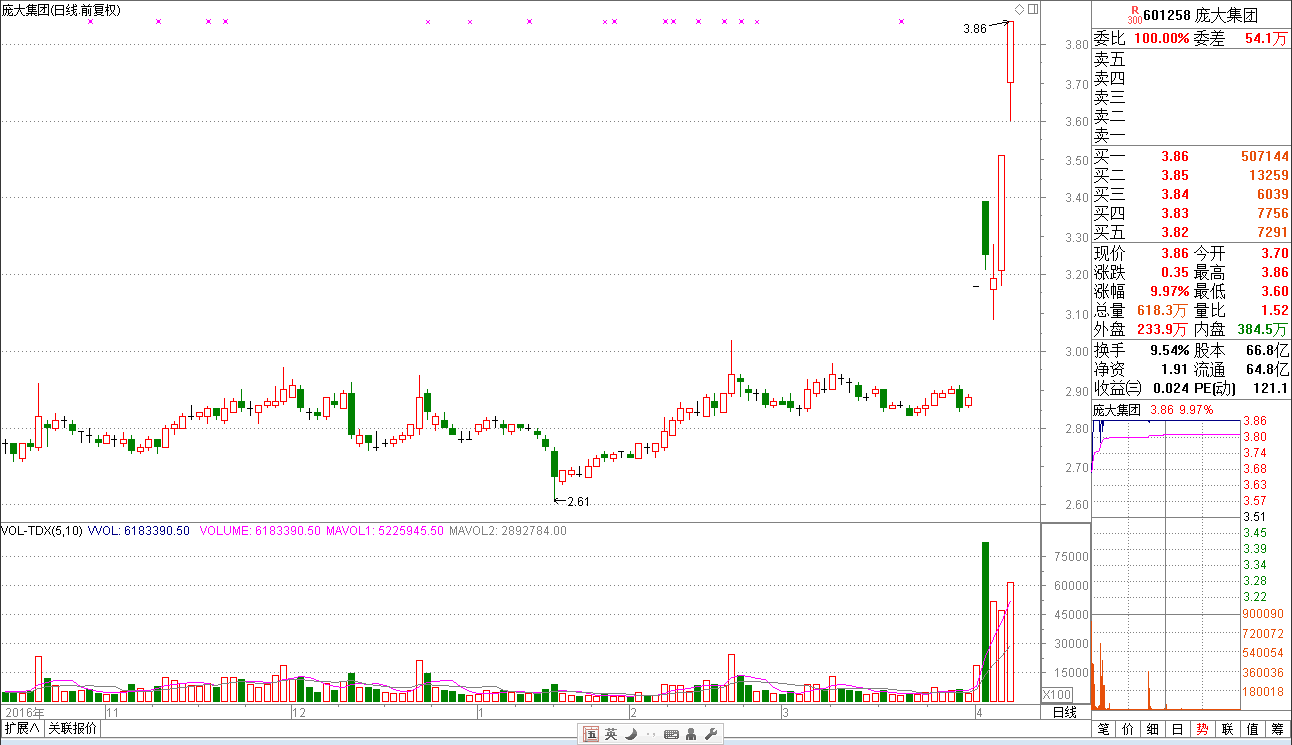The height and width of the screenshot is (745, 1292).
Task: Switch to the 细 tab
Action: point(1153,729)
